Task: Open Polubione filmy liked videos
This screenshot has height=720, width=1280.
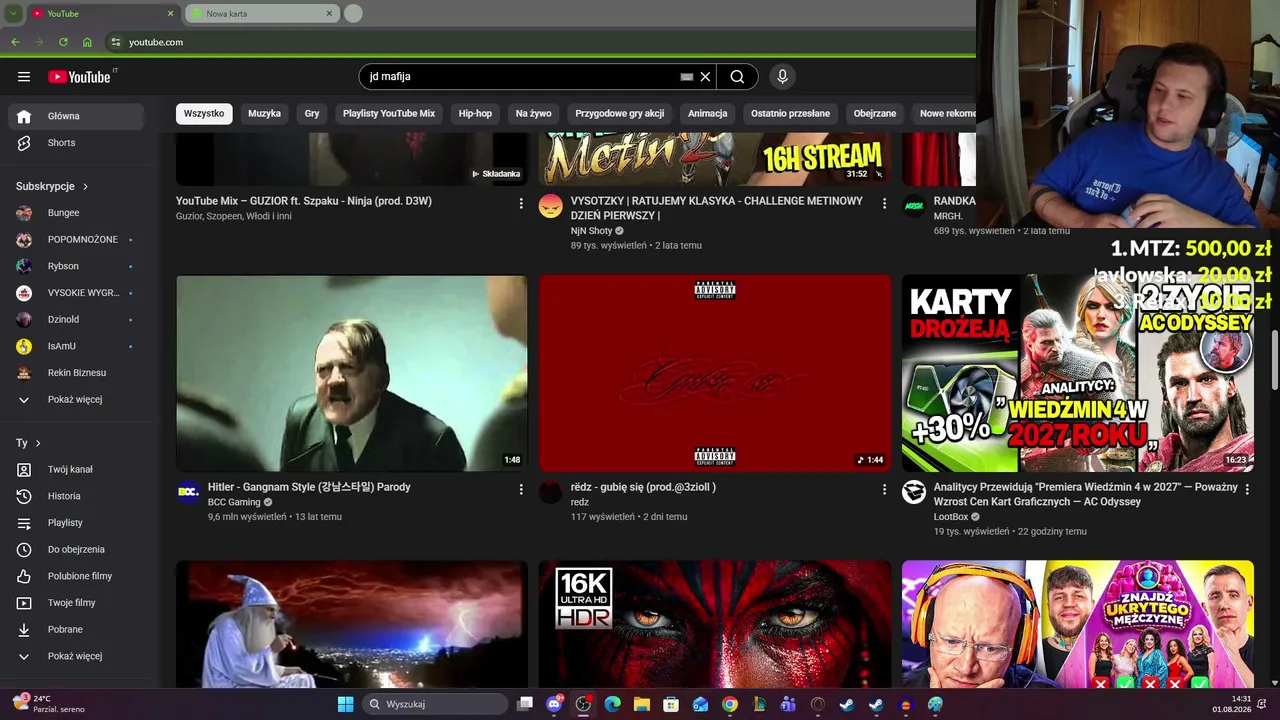Action: click(76, 576)
